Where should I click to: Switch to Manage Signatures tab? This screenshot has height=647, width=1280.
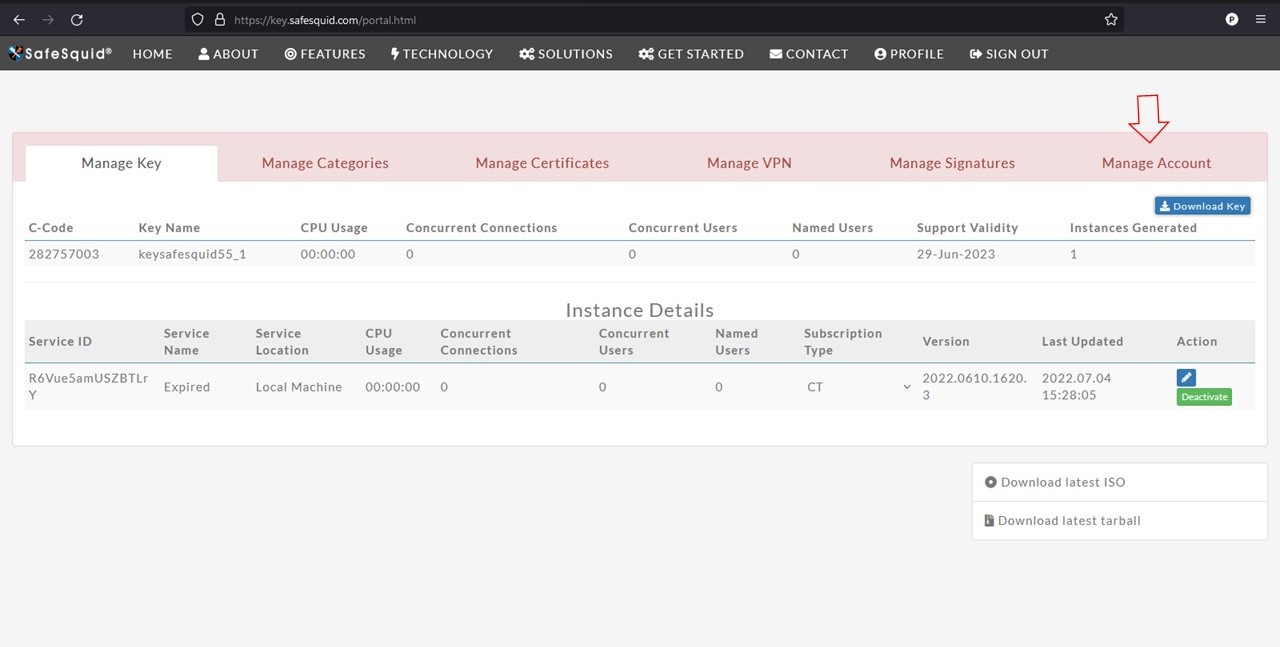[x=952, y=163]
